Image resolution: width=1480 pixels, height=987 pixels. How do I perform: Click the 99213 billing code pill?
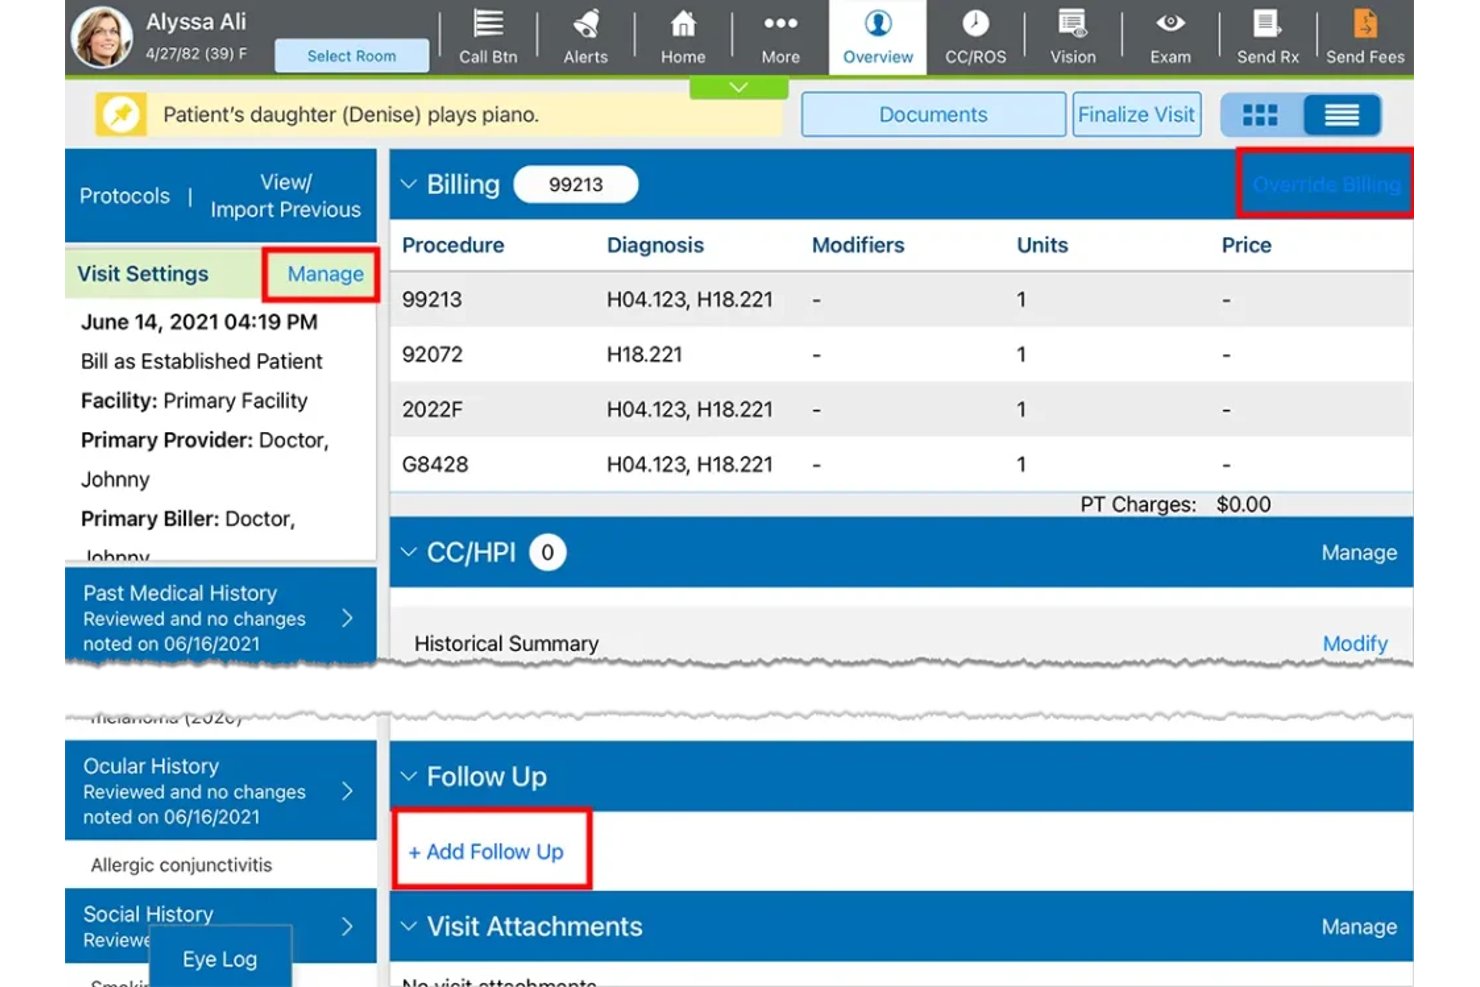point(576,184)
